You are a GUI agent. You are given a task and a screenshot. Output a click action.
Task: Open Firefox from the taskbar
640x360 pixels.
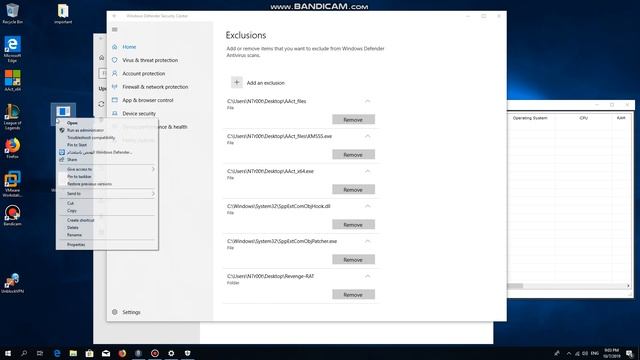(122, 353)
